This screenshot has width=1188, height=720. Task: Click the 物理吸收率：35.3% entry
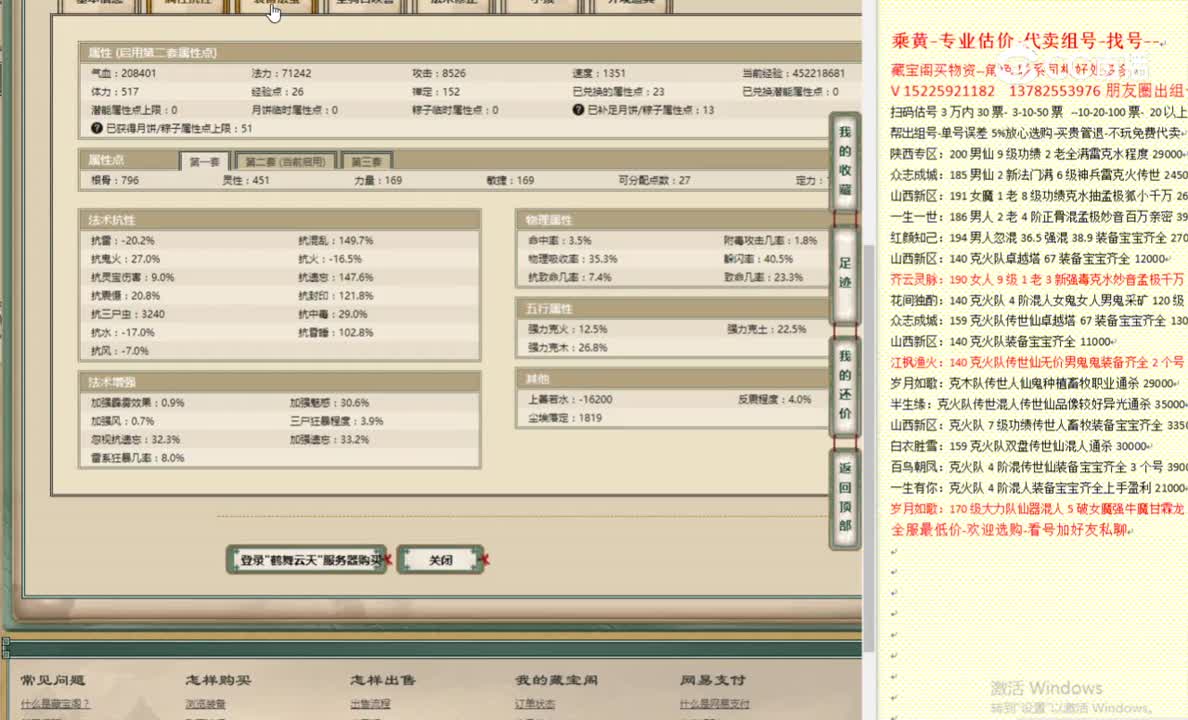(x=572, y=258)
